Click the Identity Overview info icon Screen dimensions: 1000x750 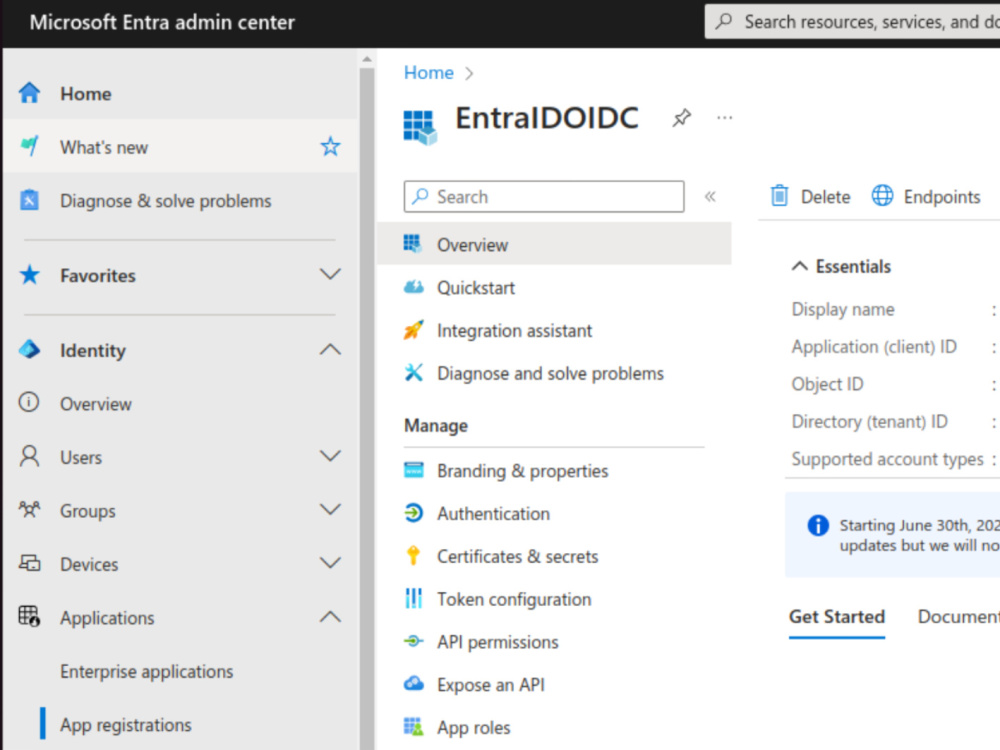pyautogui.click(x=29, y=402)
